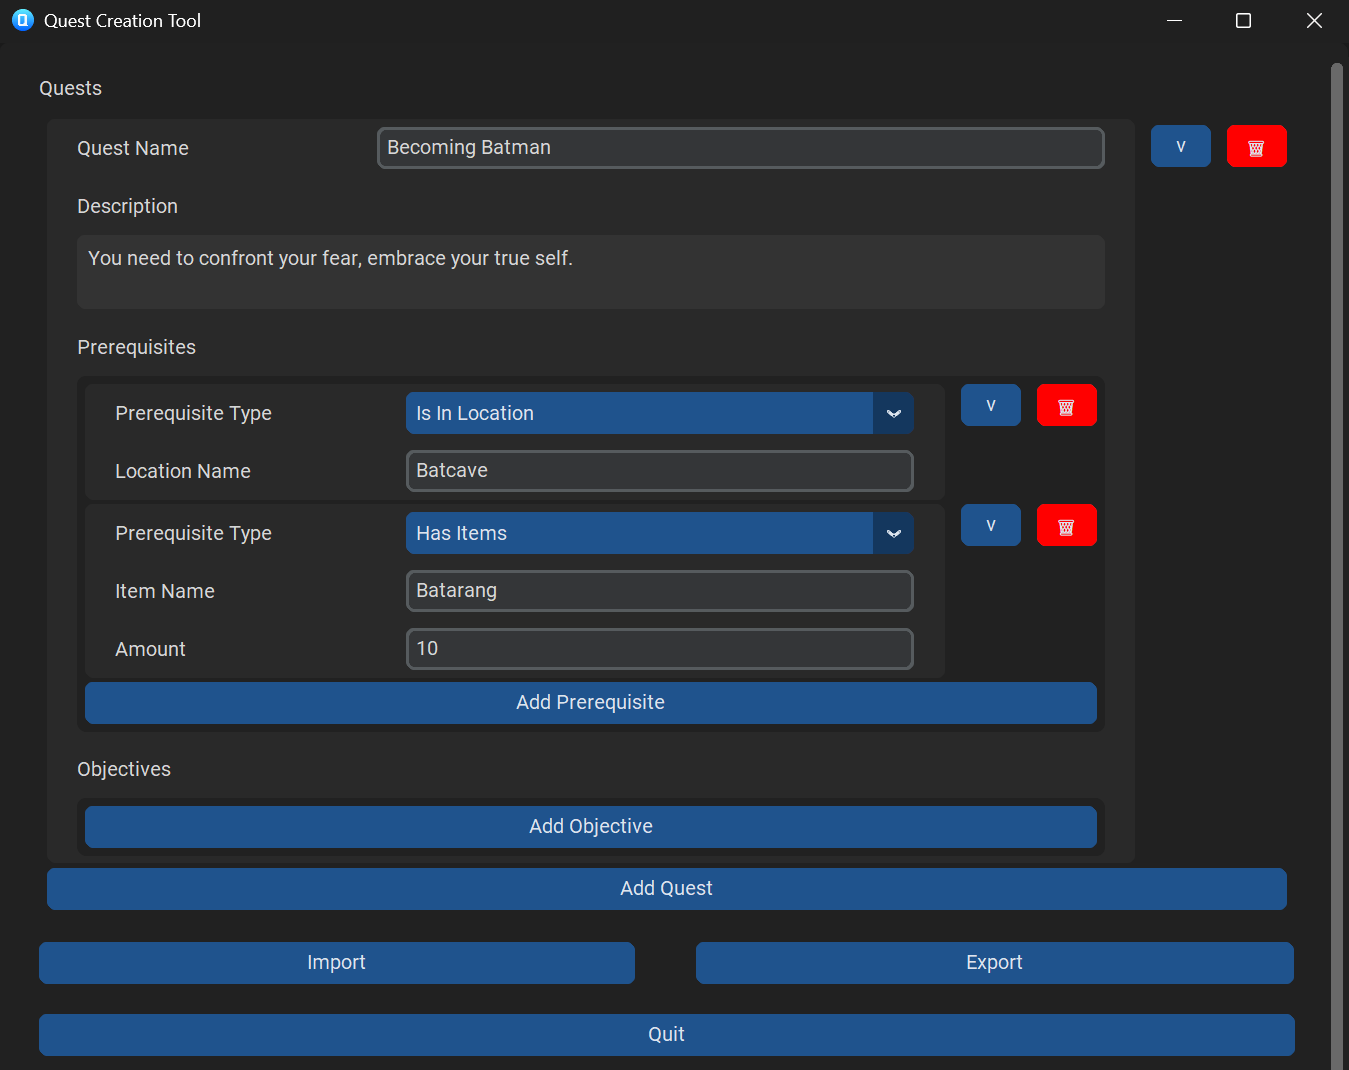Screen dimensions: 1349x1070
Task: Collapse the Has Items prerequisite section
Action: [990, 526]
